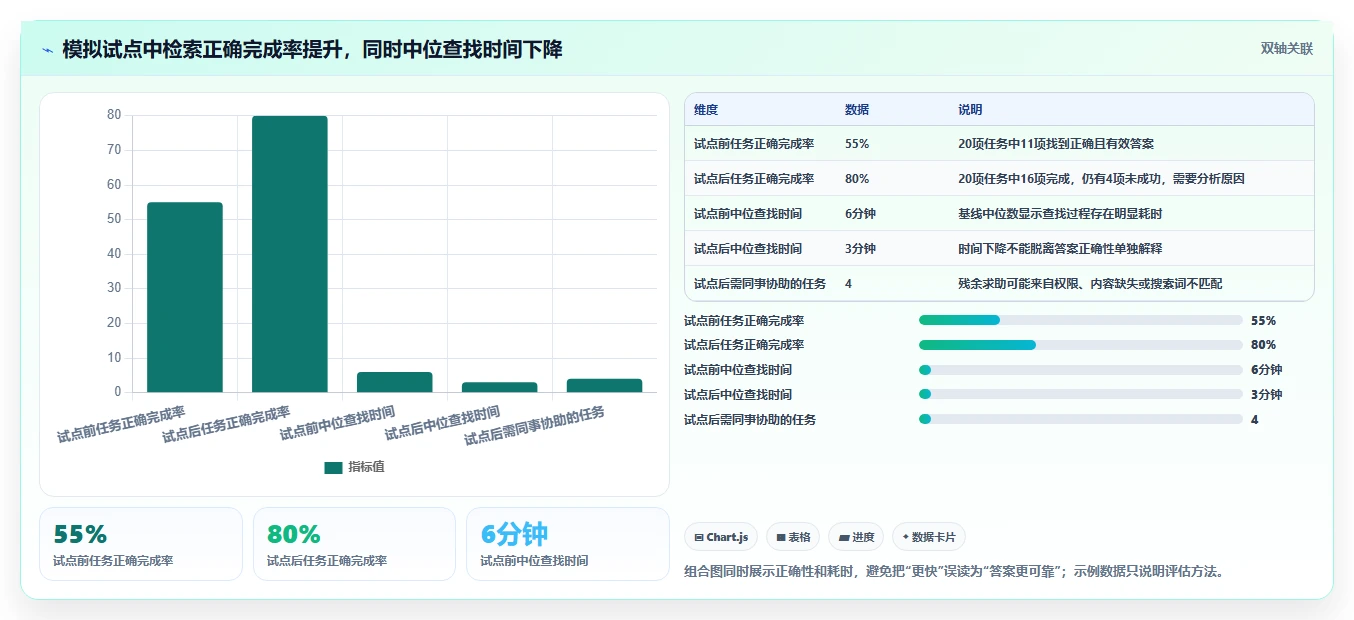The image size is (1354, 620).
Task: Click table cell 6分钟
Action: pyautogui.click(x=860, y=214)
